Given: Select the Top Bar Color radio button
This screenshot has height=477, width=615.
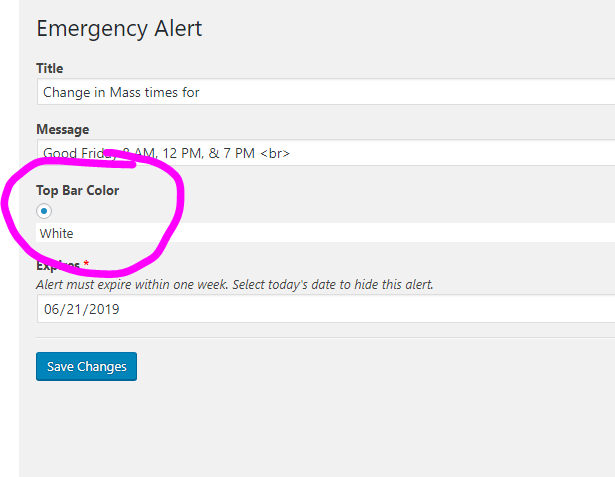Looking at the screenshot, I should coord(44,211).
